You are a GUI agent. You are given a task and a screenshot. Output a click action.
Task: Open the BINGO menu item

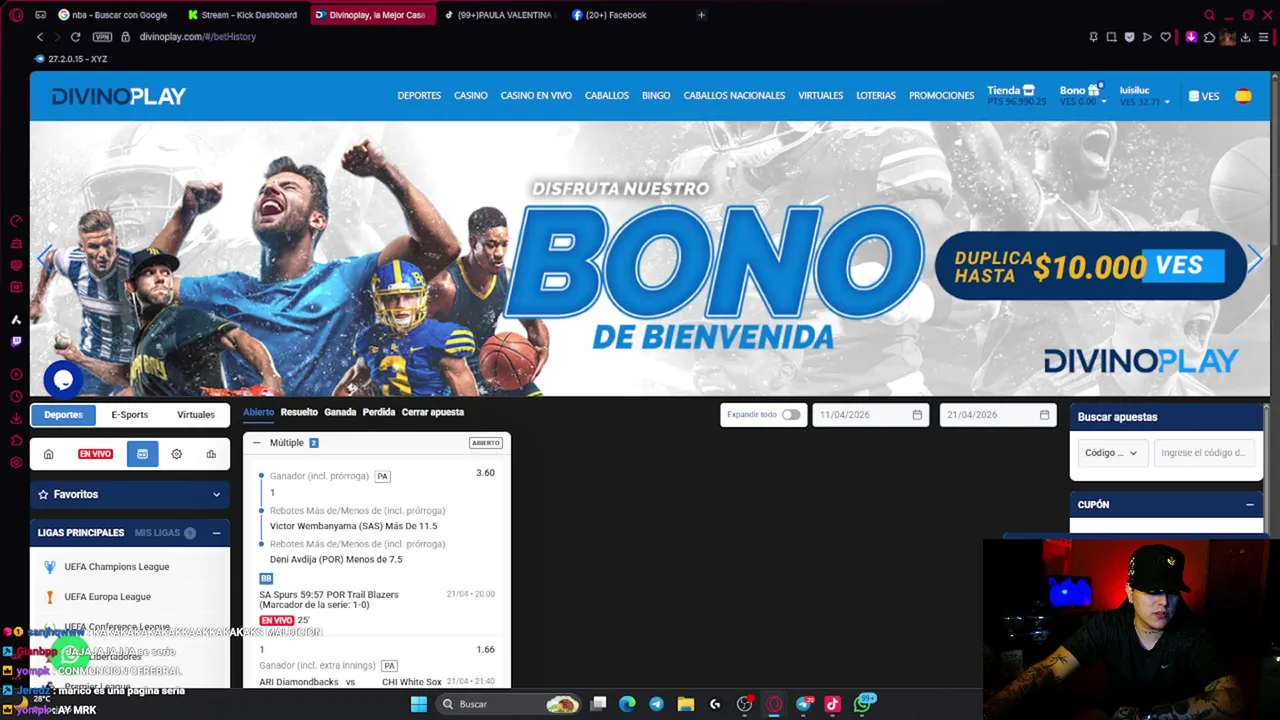pos(656,96)
